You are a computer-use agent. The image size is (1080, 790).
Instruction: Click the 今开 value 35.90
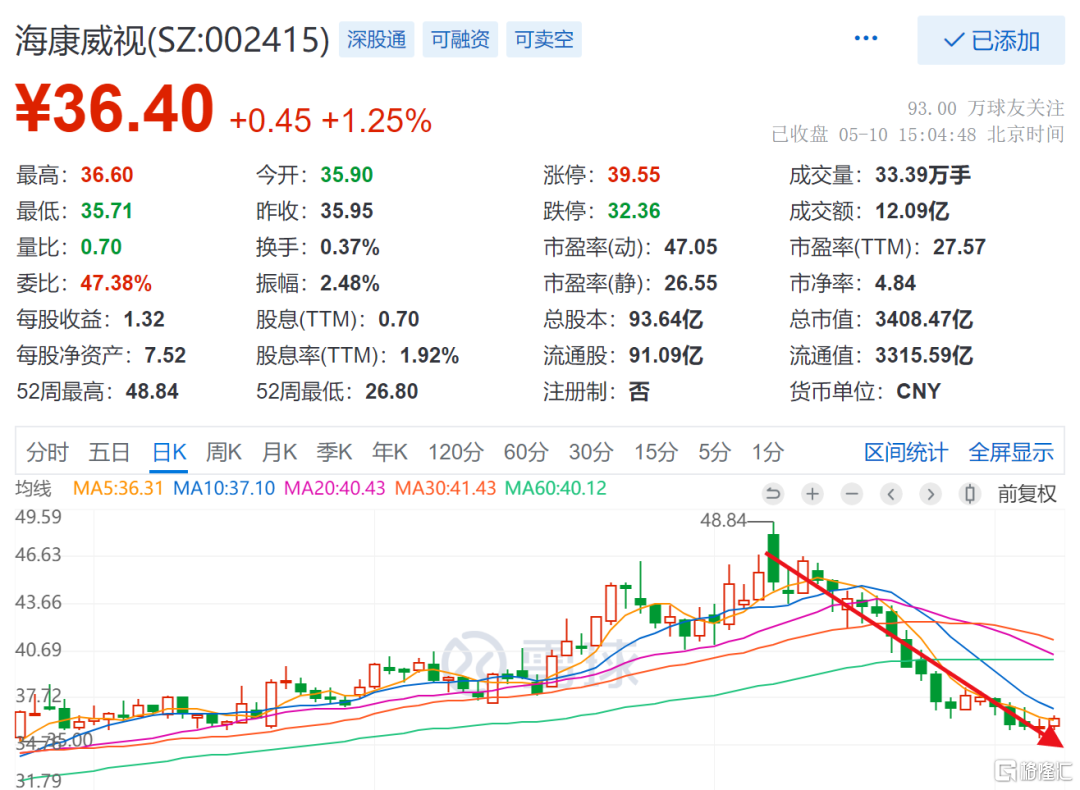(x=346, y=175)
